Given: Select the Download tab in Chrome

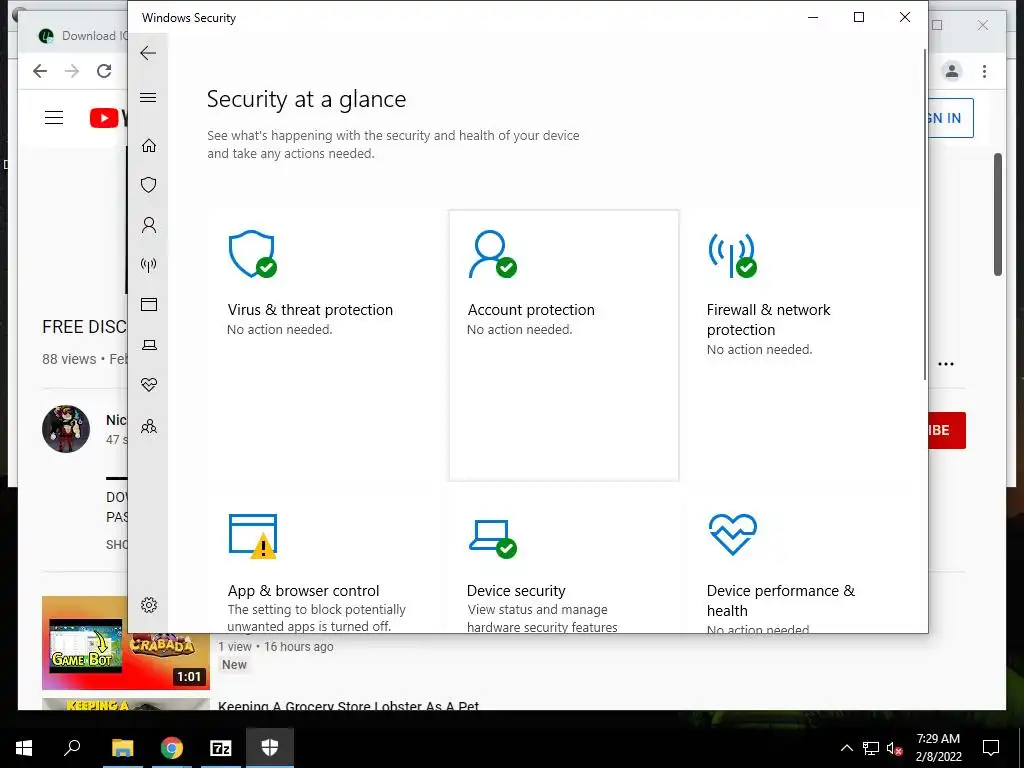Looking at the screenshot, I should pyautogui.click(x=84, y=36).
